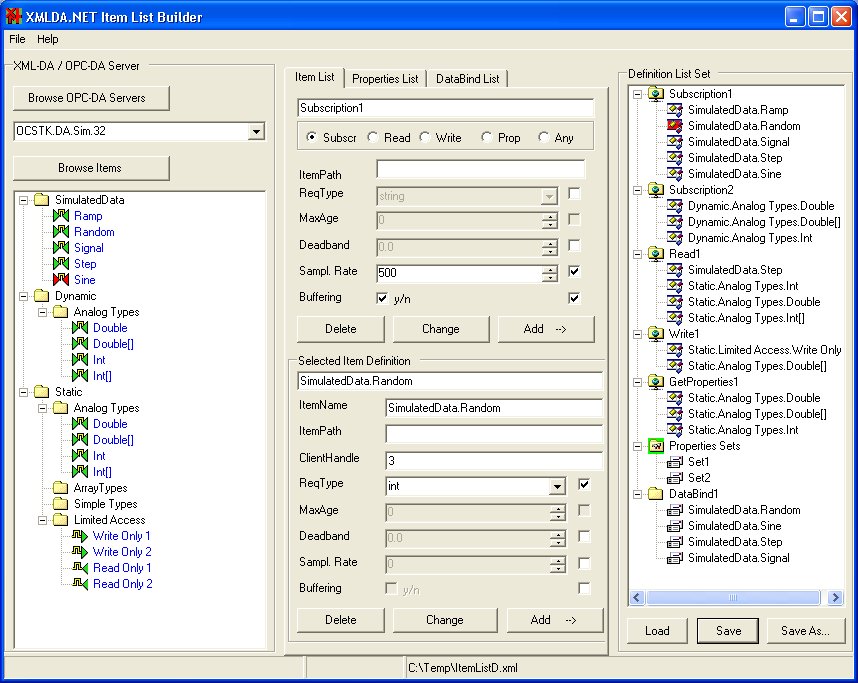Select the Any radio button

pyautogui.click(x=543, y=137)
